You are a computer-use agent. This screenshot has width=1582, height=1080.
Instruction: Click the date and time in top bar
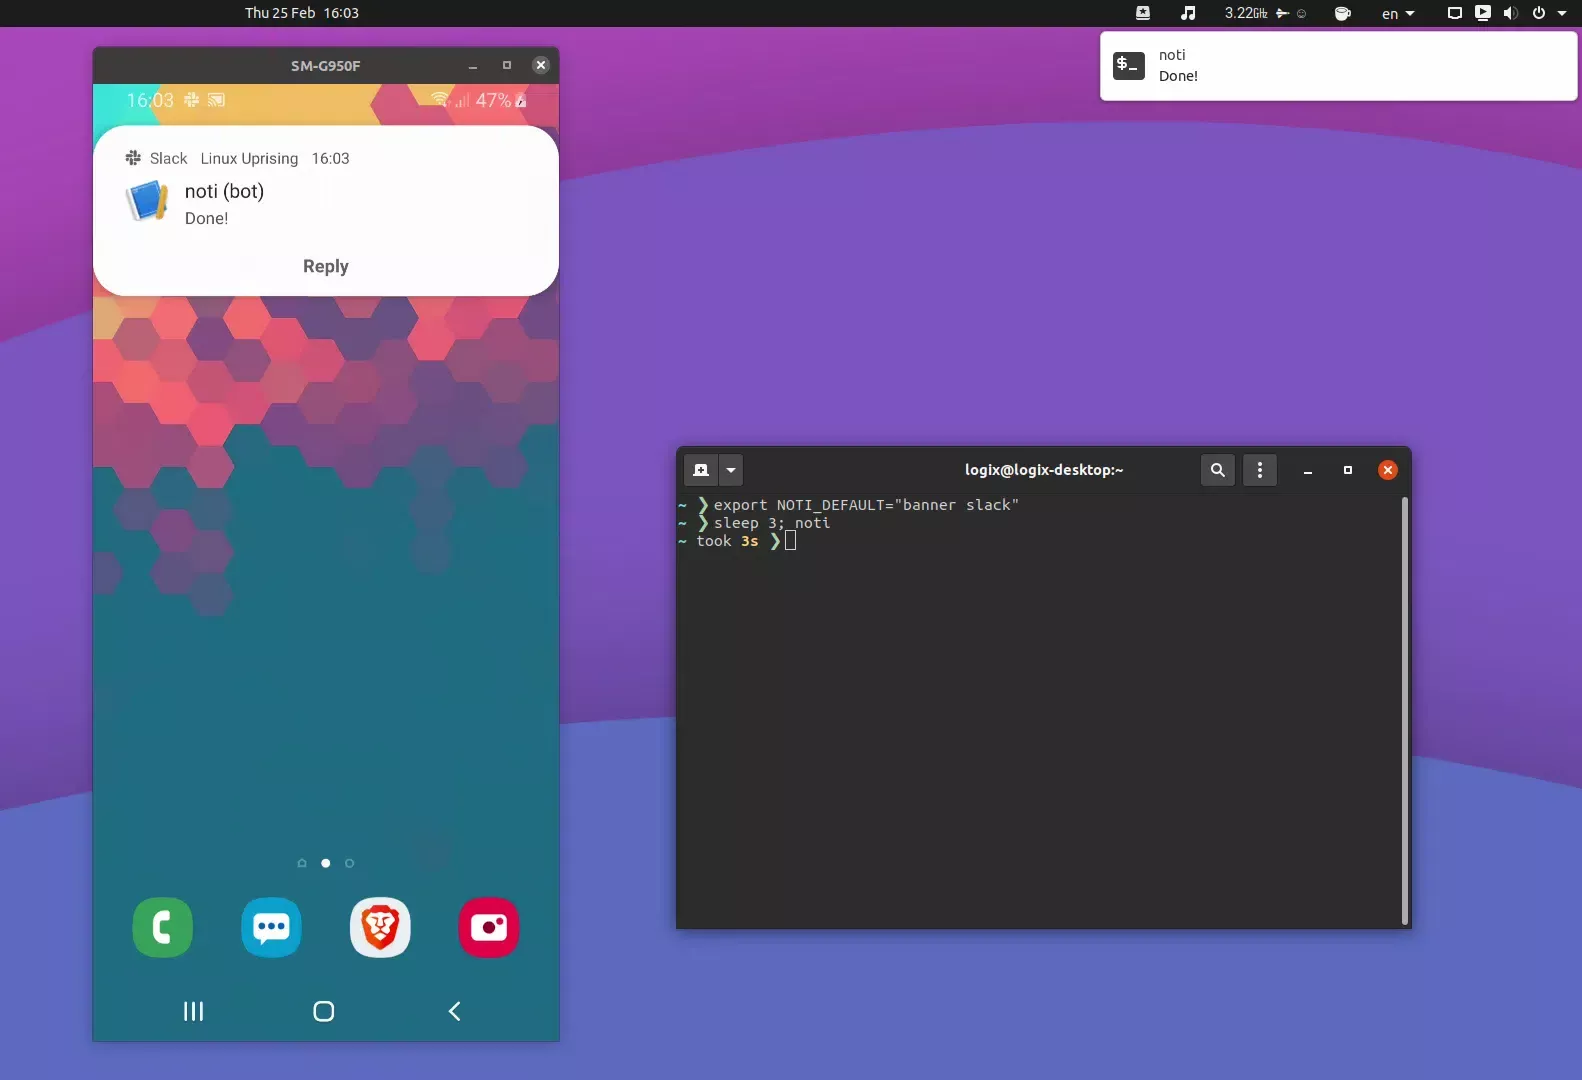click(x=302, y=13)
